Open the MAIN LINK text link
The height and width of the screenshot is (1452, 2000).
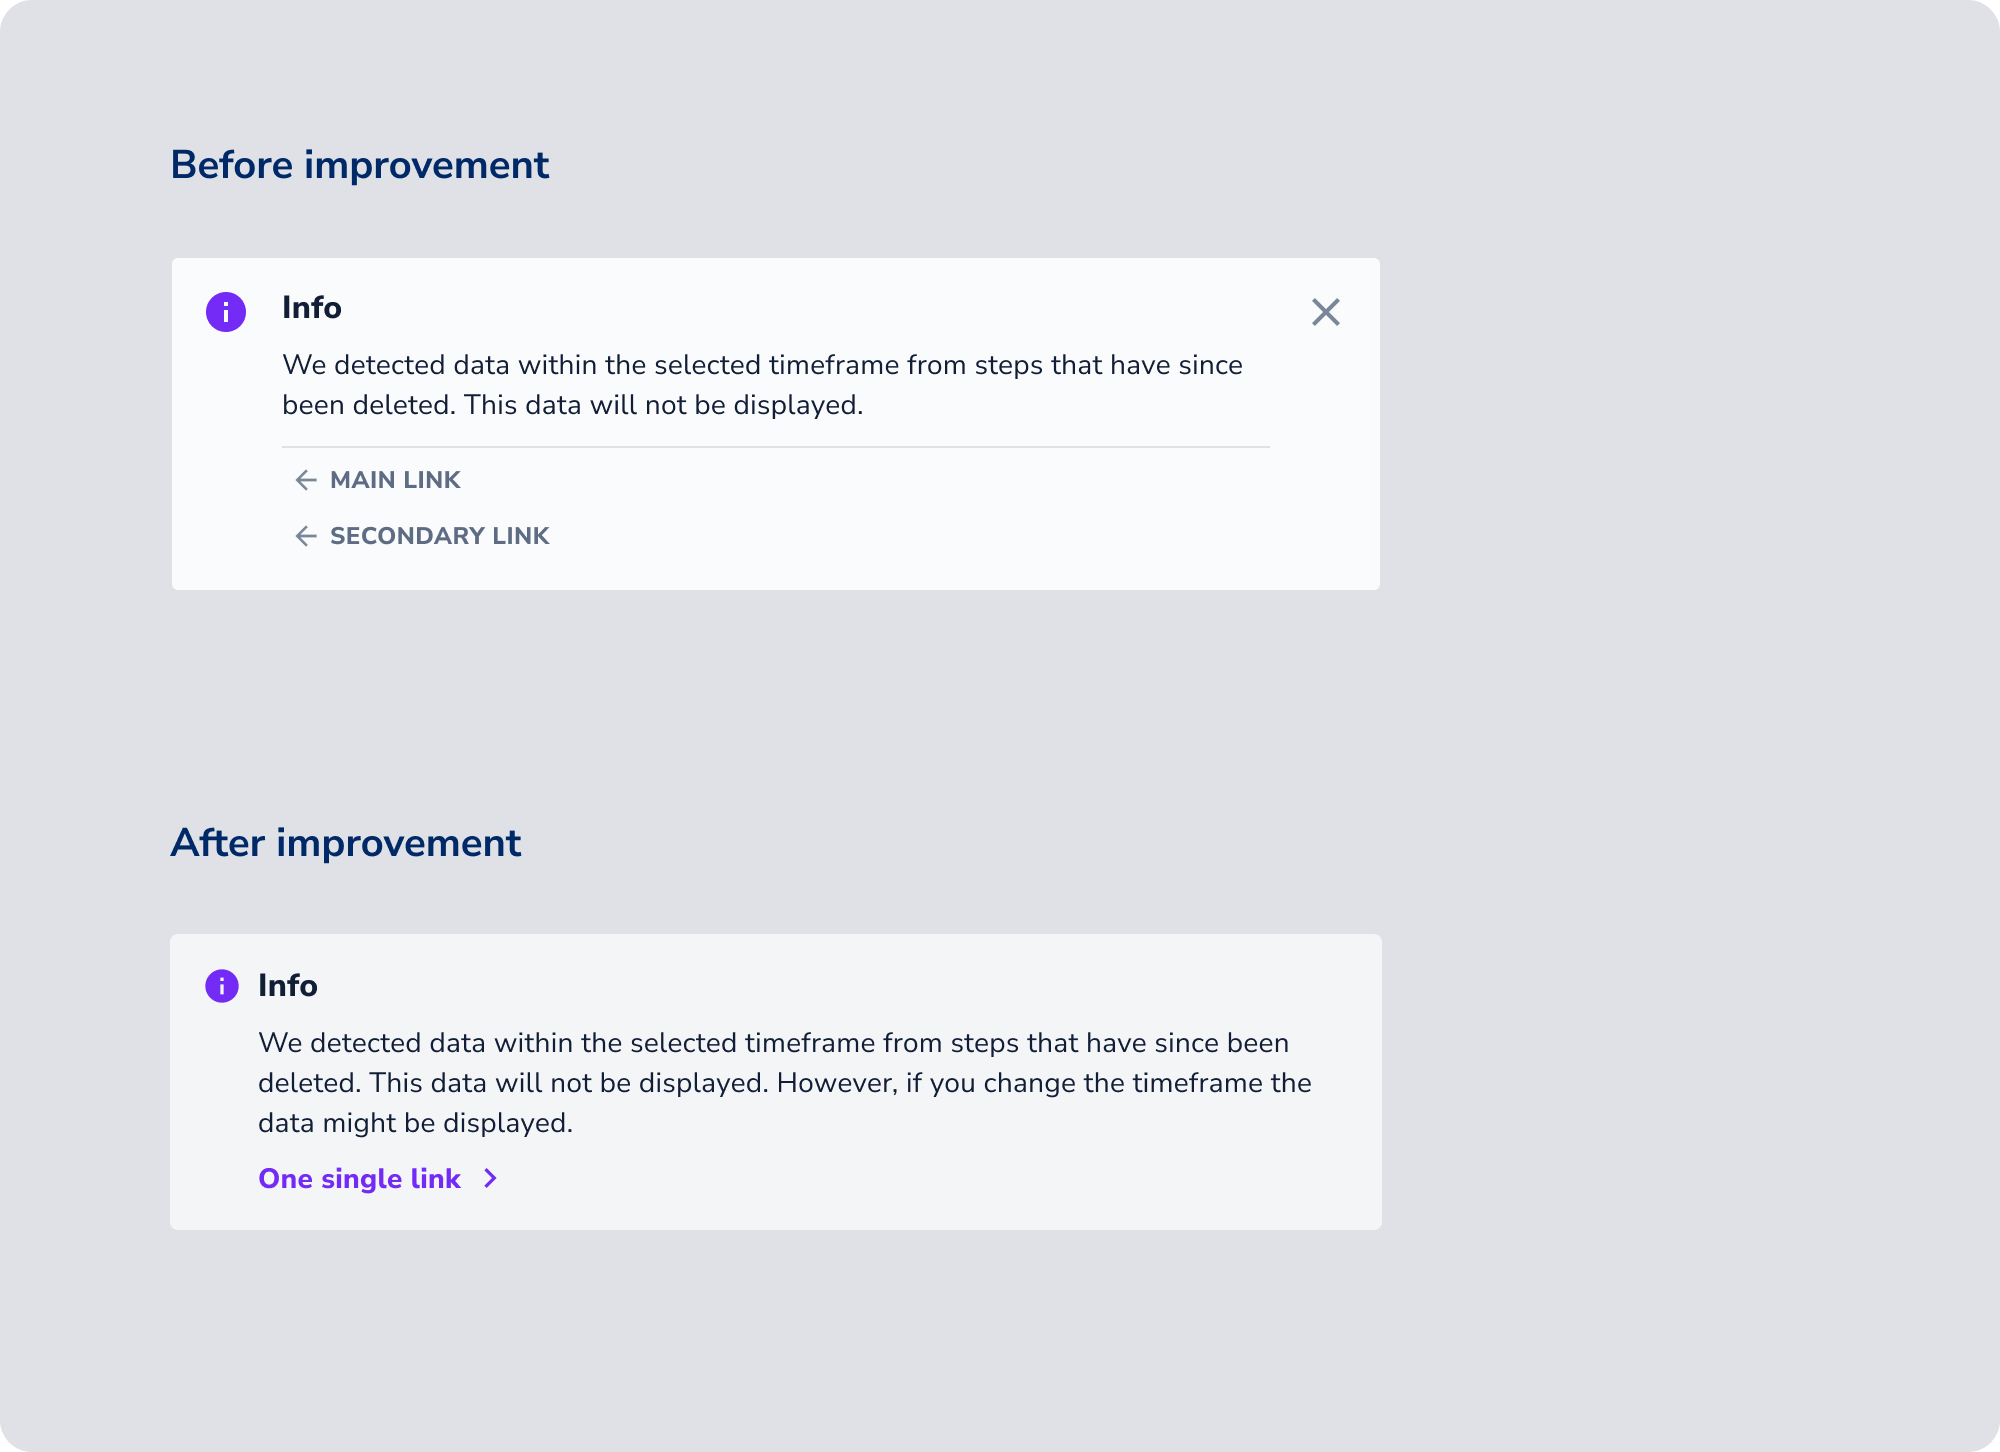395,480
